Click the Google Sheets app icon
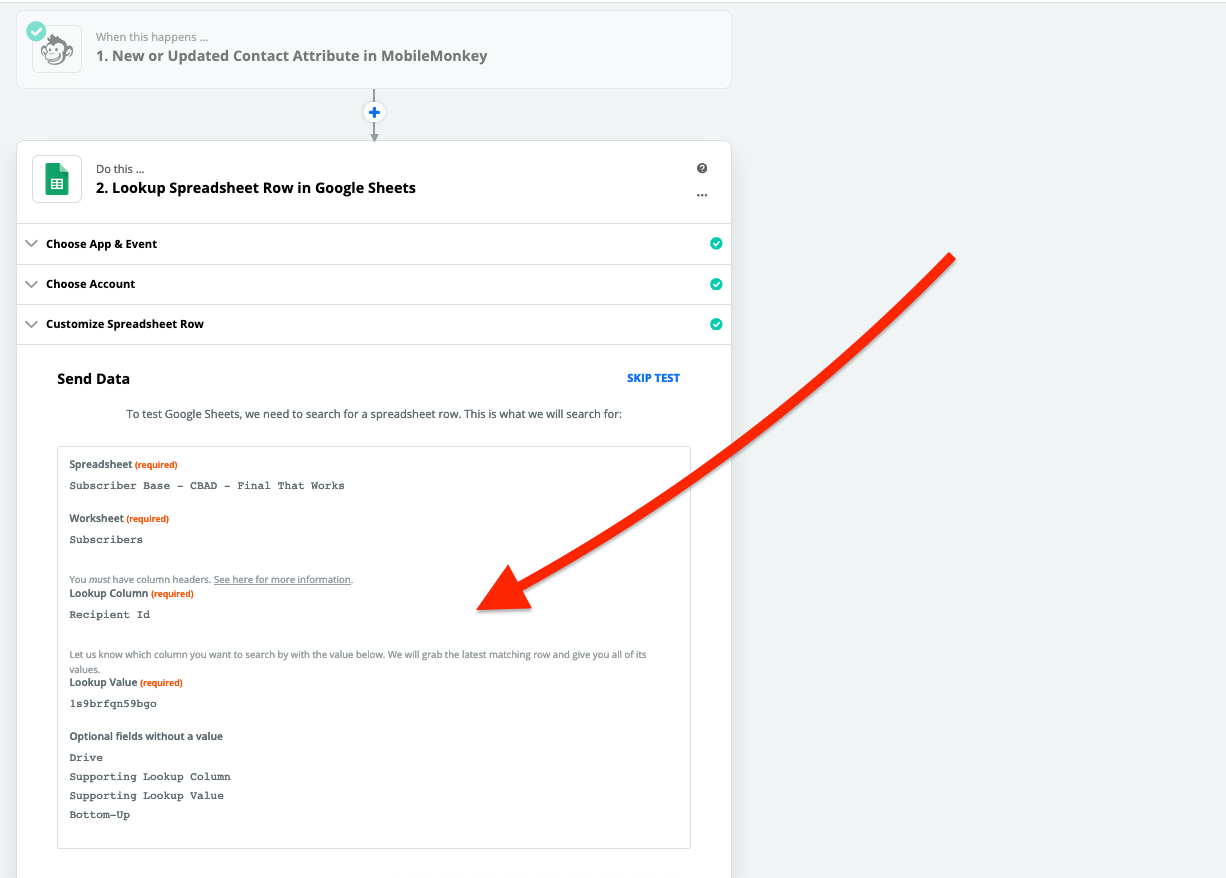1226x878 pixels. pyautogui.click(x=57, y=180)
